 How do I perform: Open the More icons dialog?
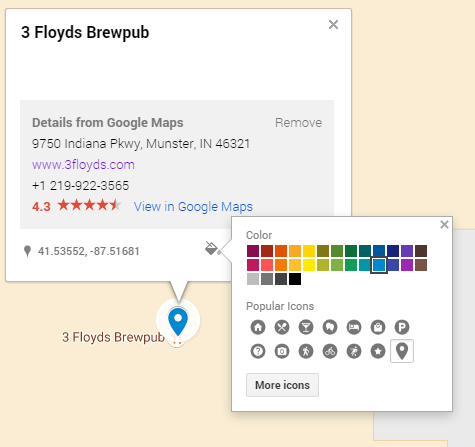tap(282, 385)
